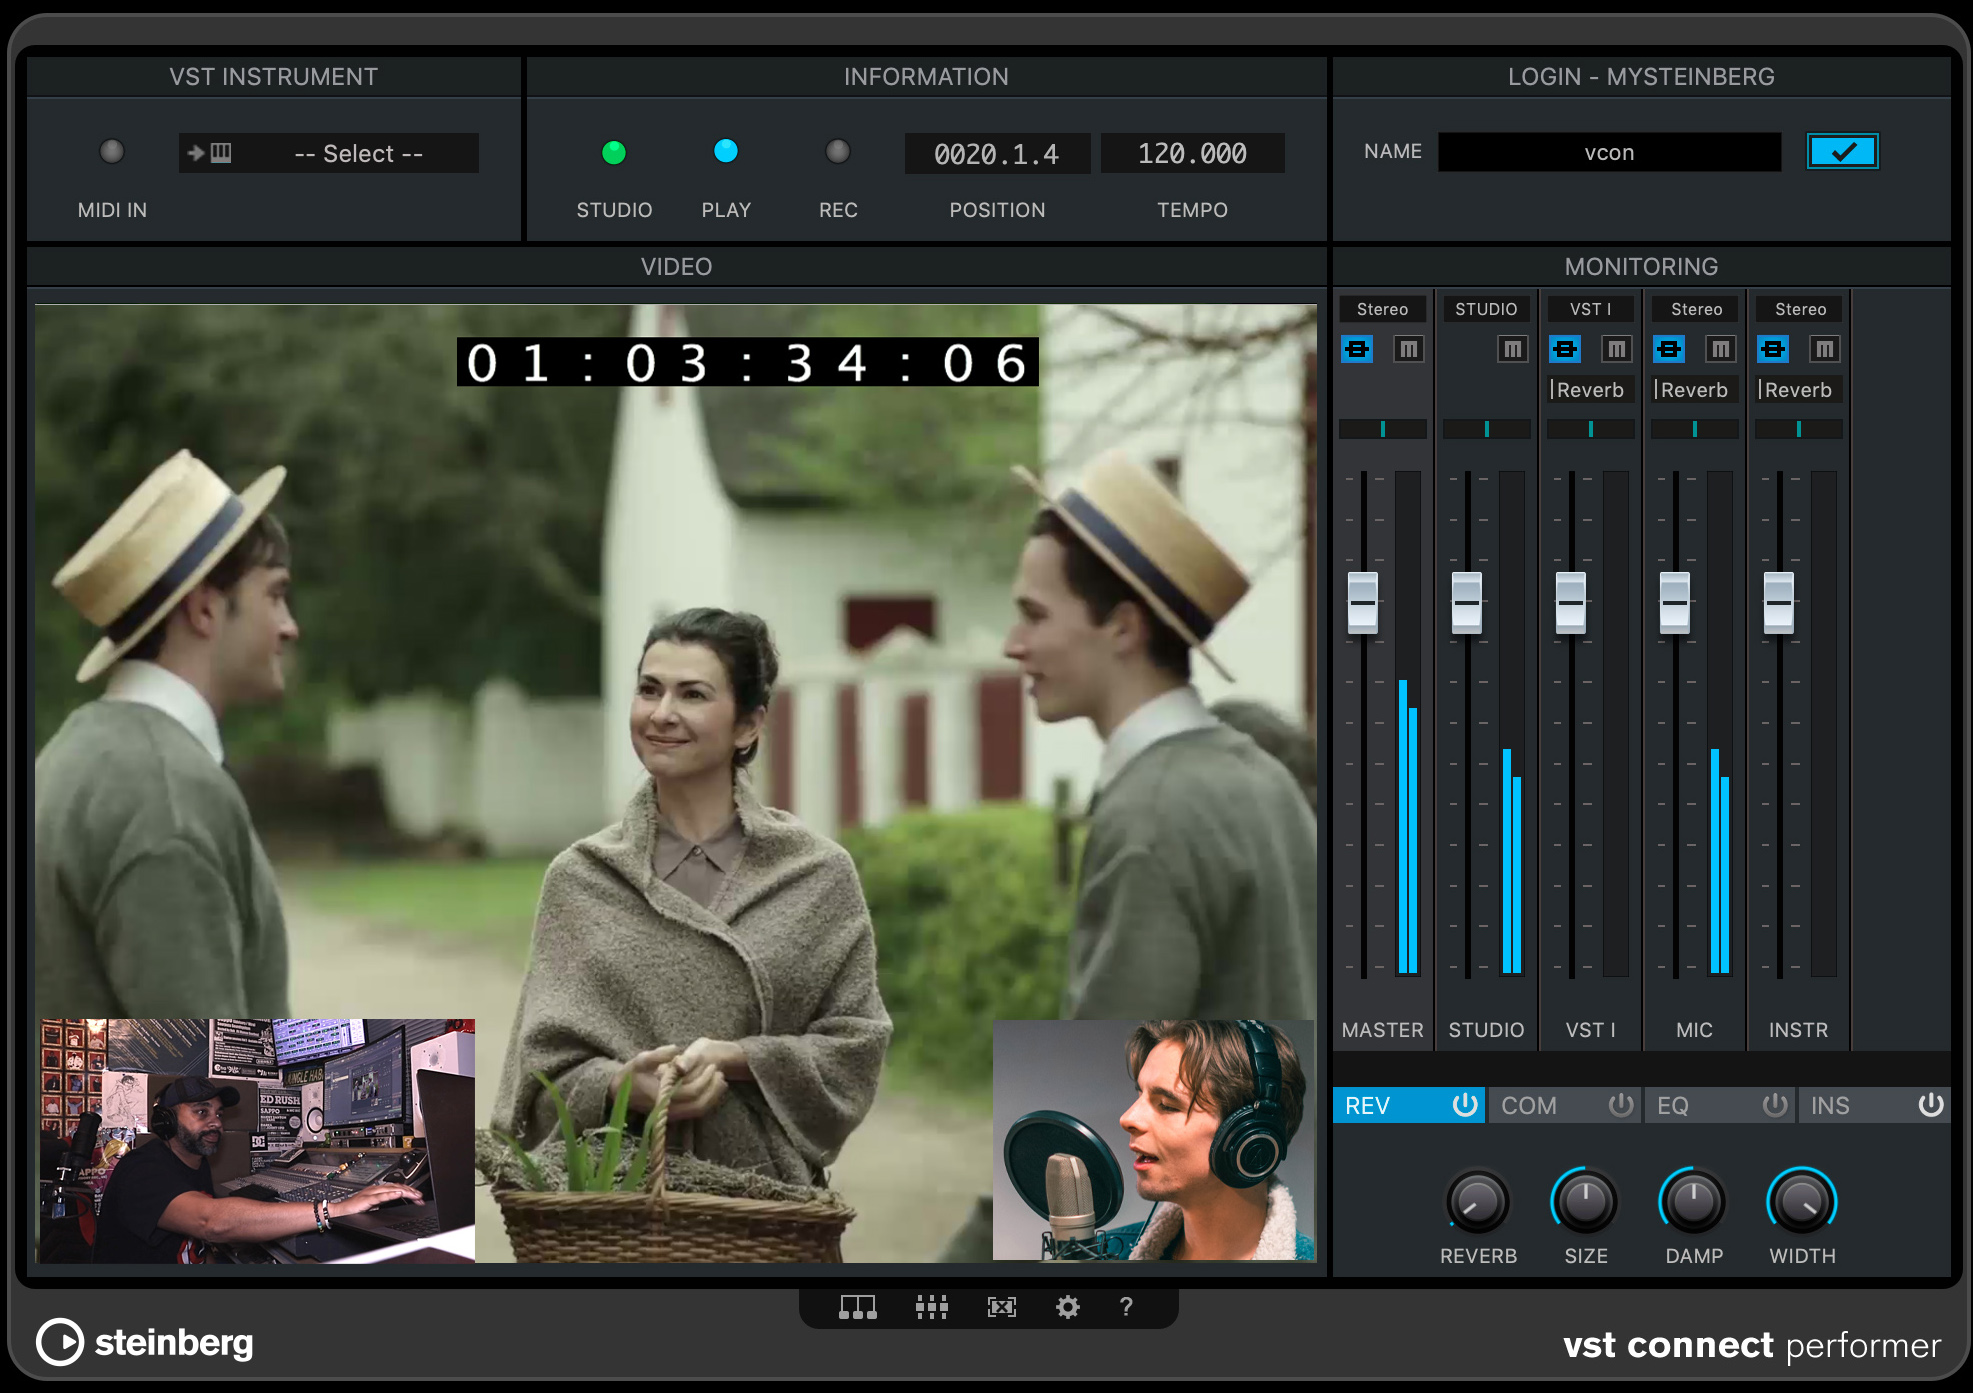Click the NAME field showing vcon

tap(1608, 152)
